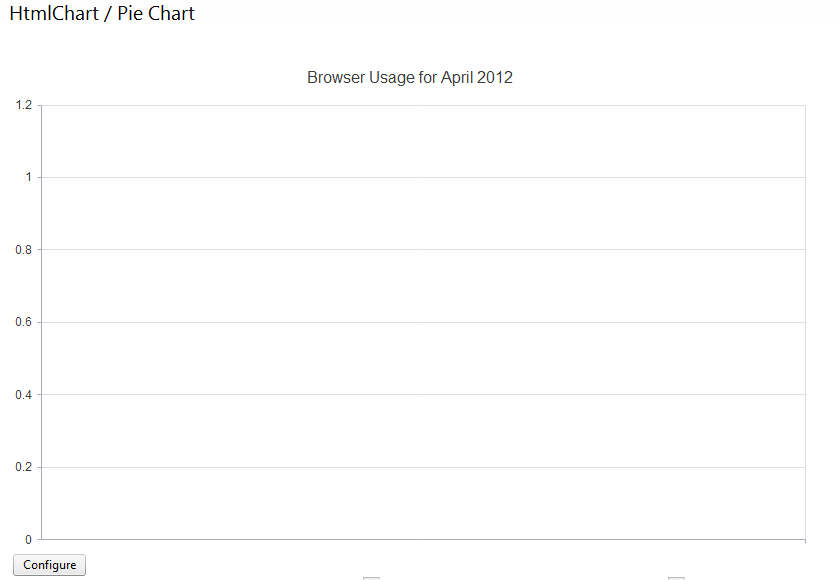Click the horizontal gridline at value 0.8
839x580 pixels.
click(423, 250)
